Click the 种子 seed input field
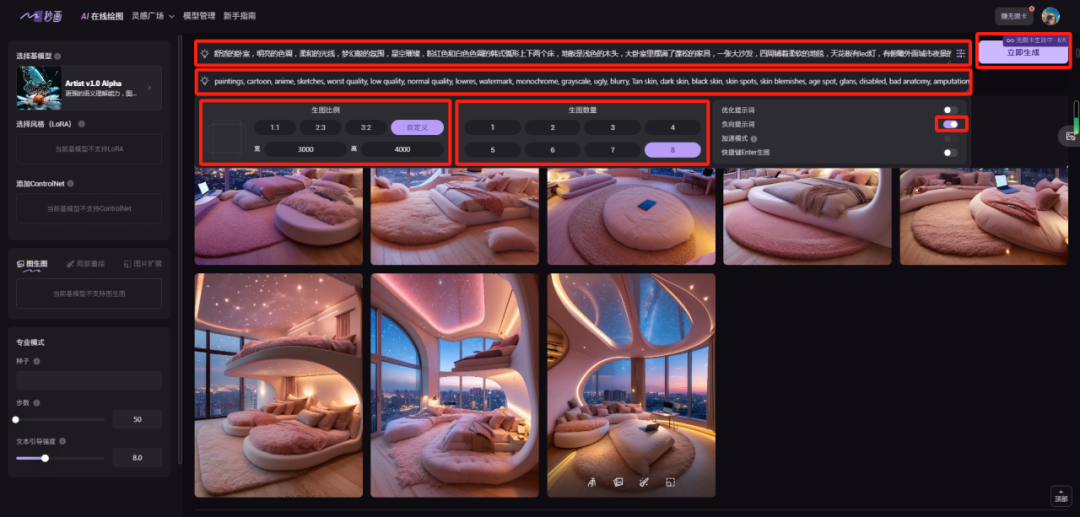 tap(89, 381)
